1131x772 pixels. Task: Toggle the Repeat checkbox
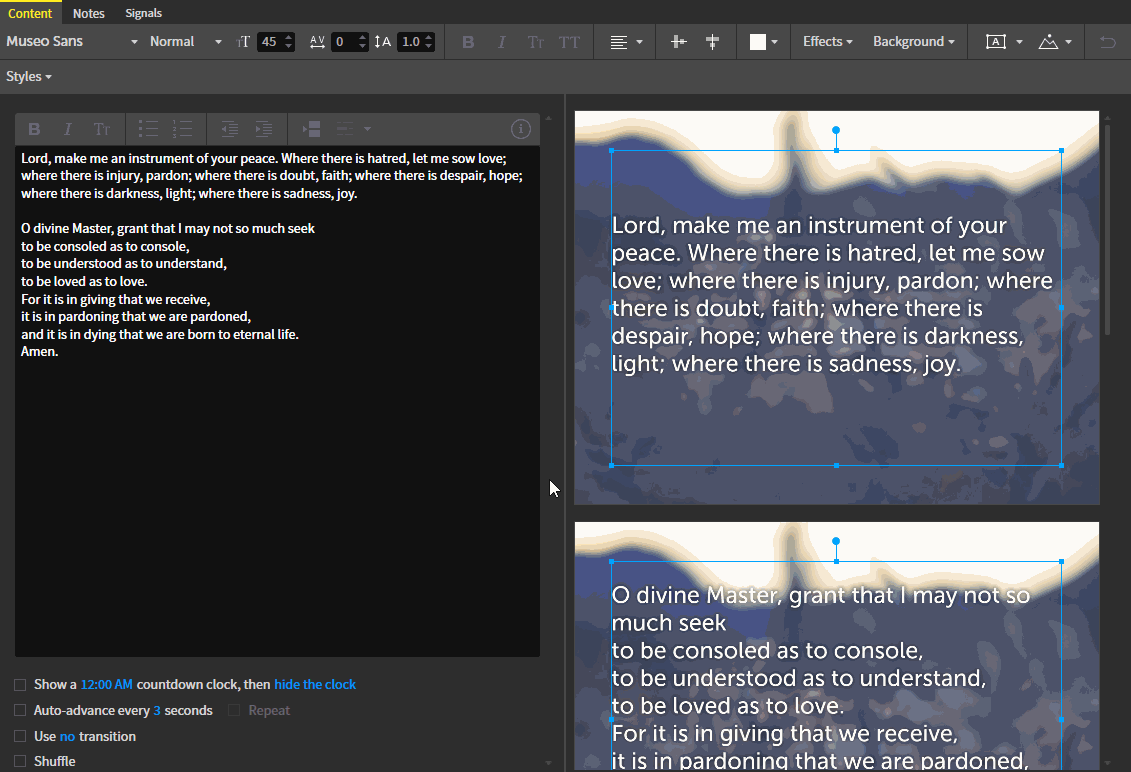click(x=234, y=711)
